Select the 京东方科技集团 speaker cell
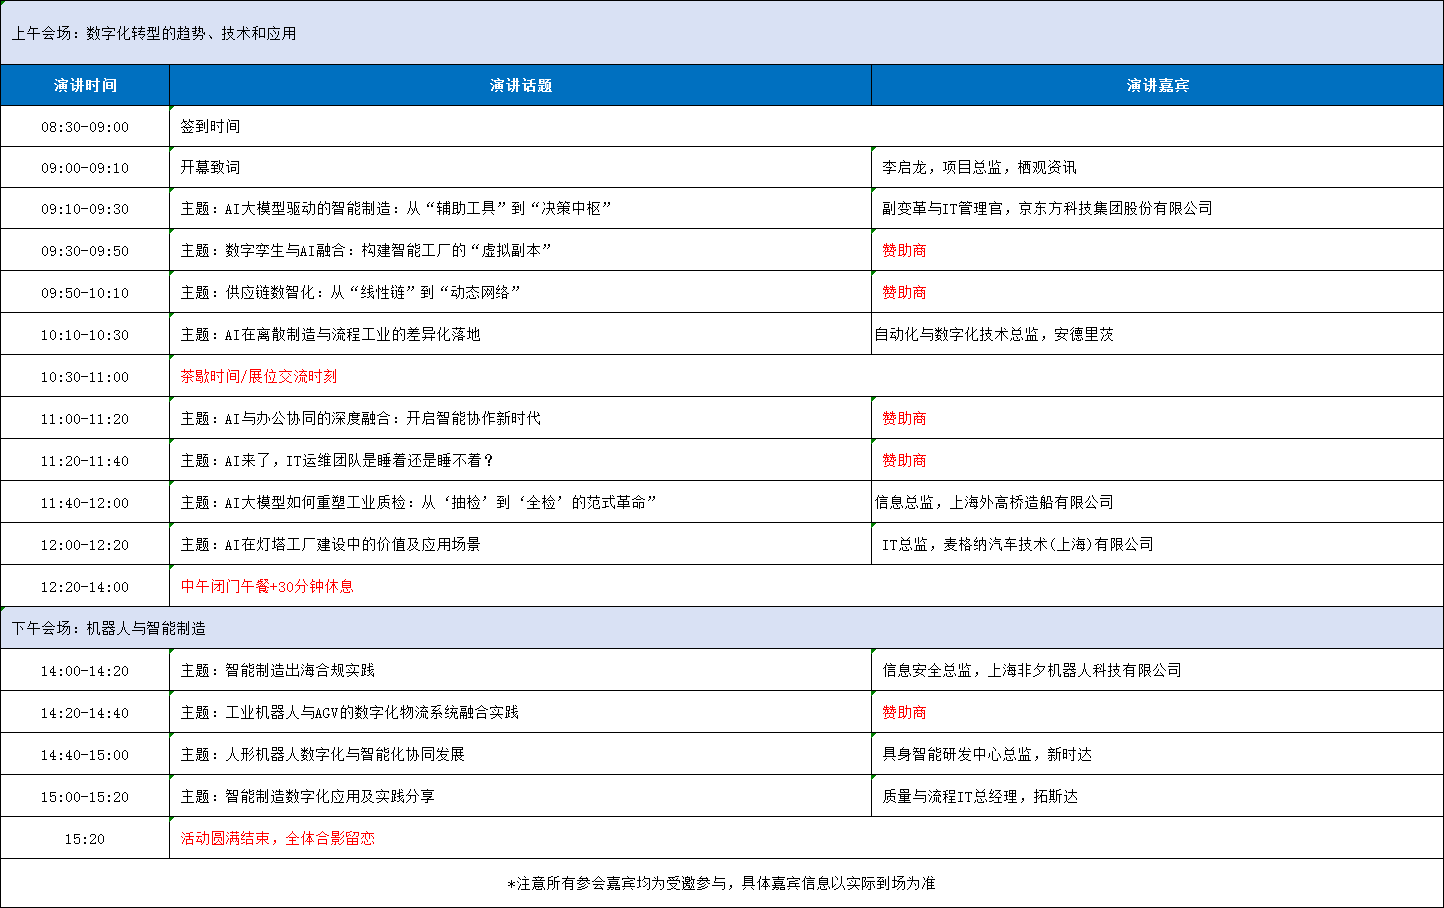 pos(1157,209)
